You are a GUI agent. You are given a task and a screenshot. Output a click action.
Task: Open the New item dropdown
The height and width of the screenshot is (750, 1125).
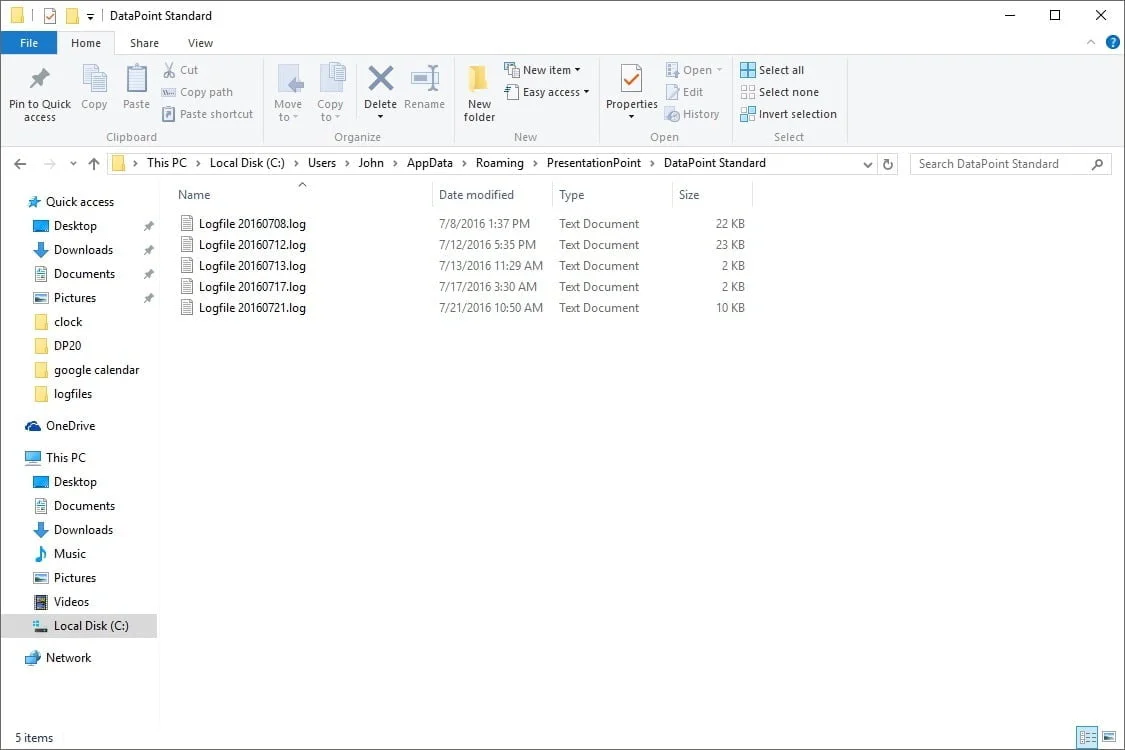coord(545,69)
